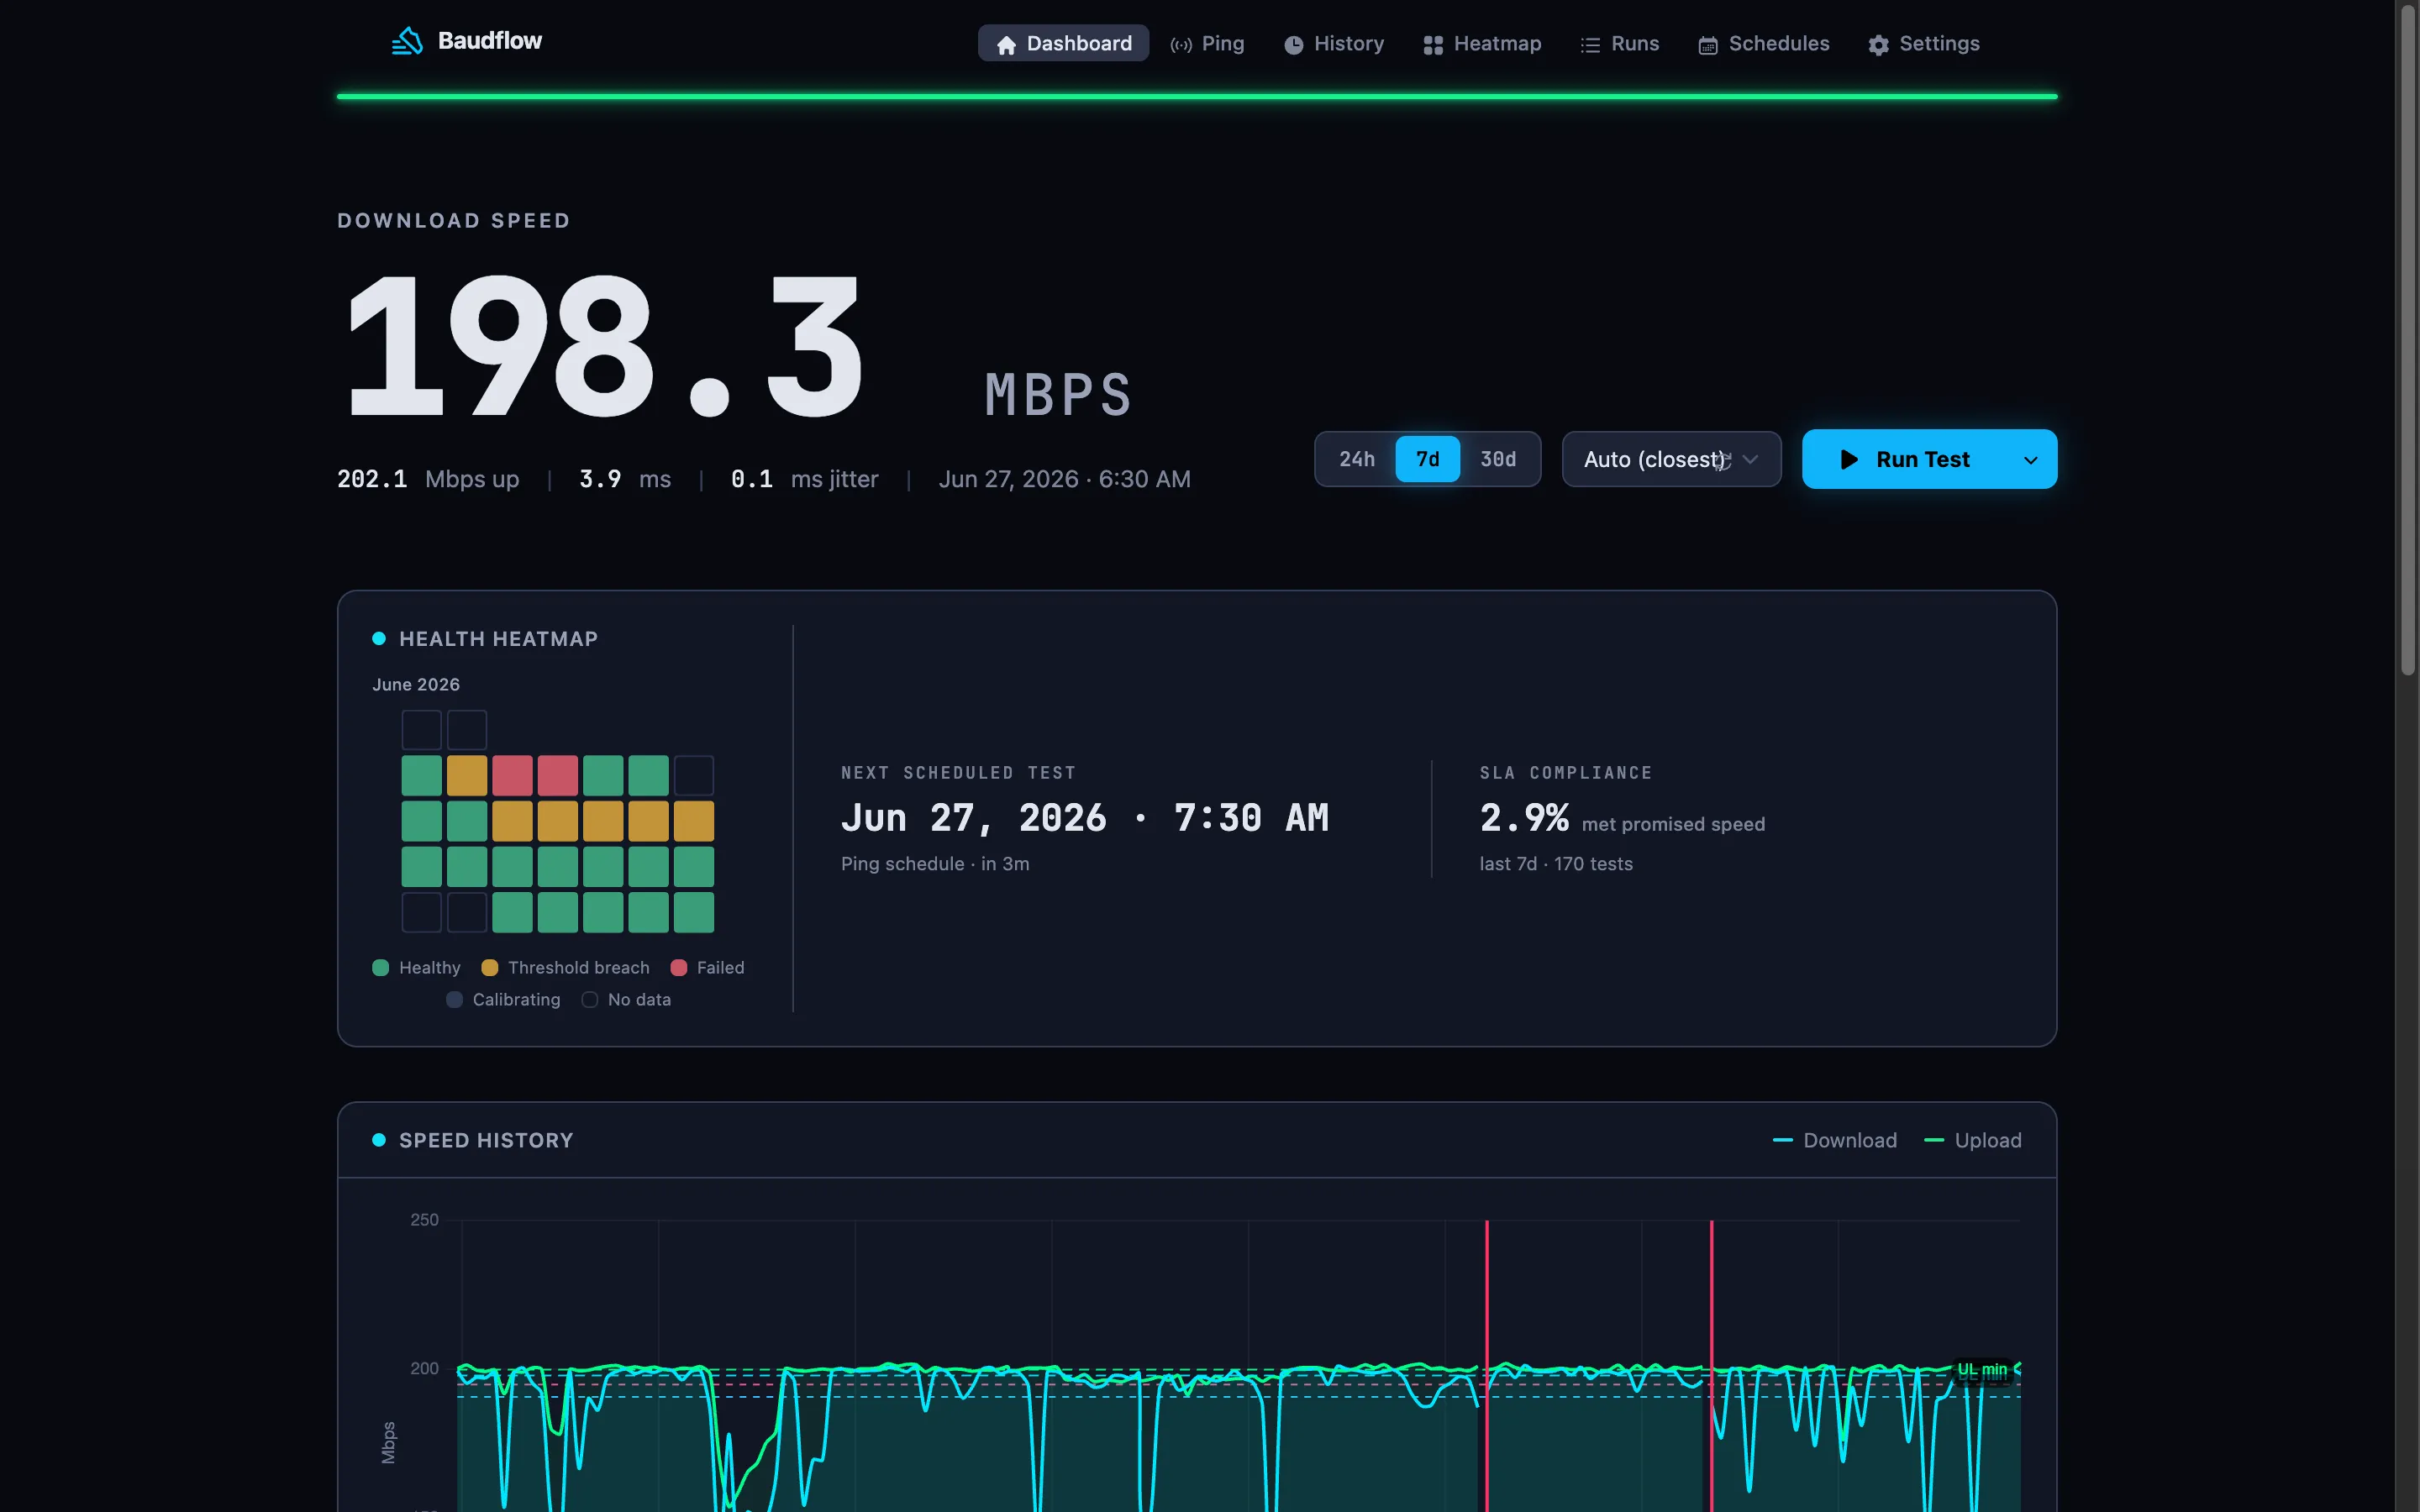Toggle the Download series in legend
The height and width of the screenshot is (1512, 2420).
click(1834, 1140)
